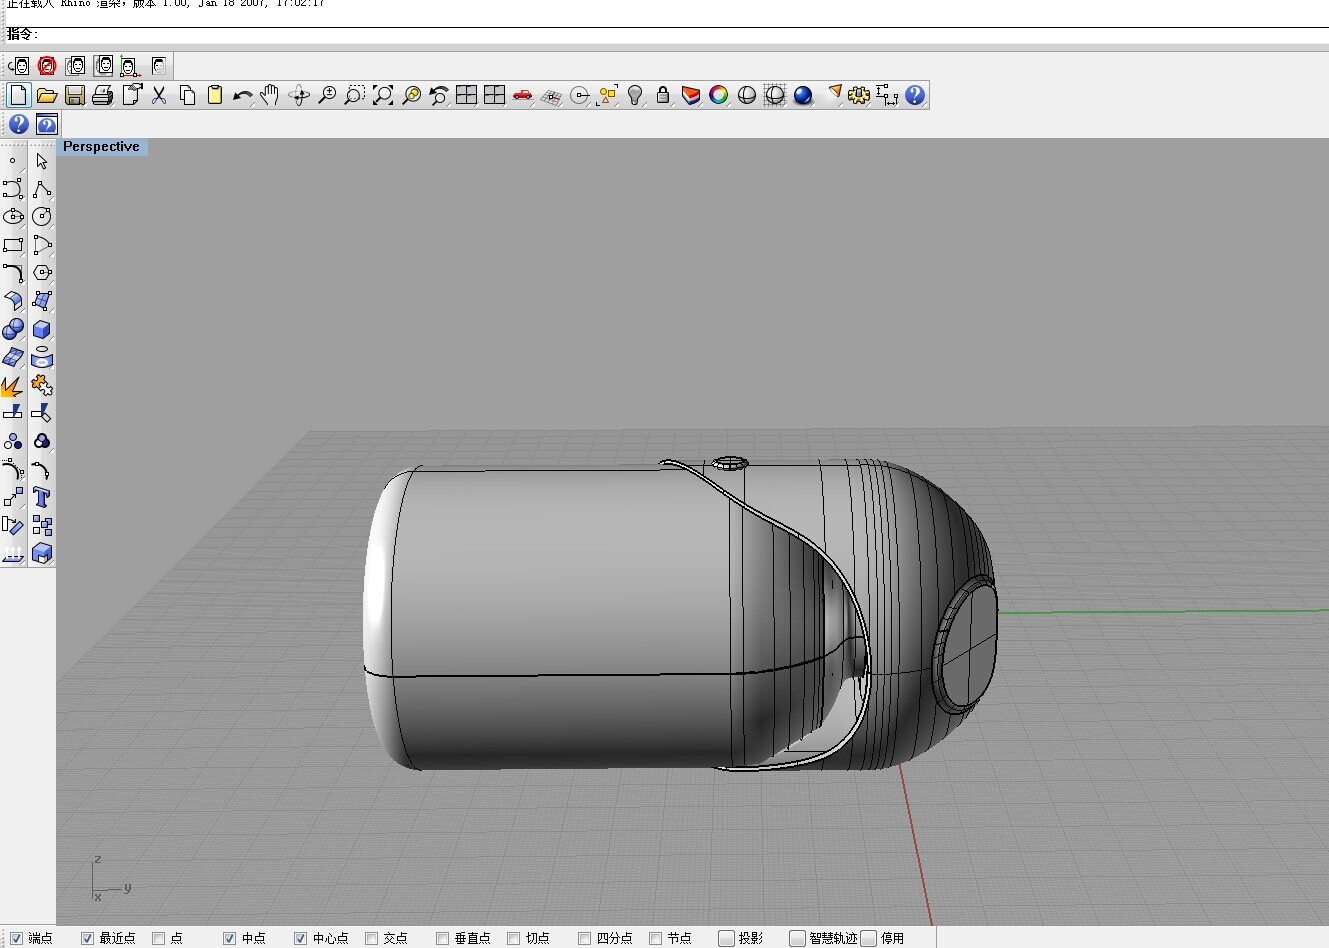
Task: Copy using the two-pages icon
Action: tap(187, 95)
